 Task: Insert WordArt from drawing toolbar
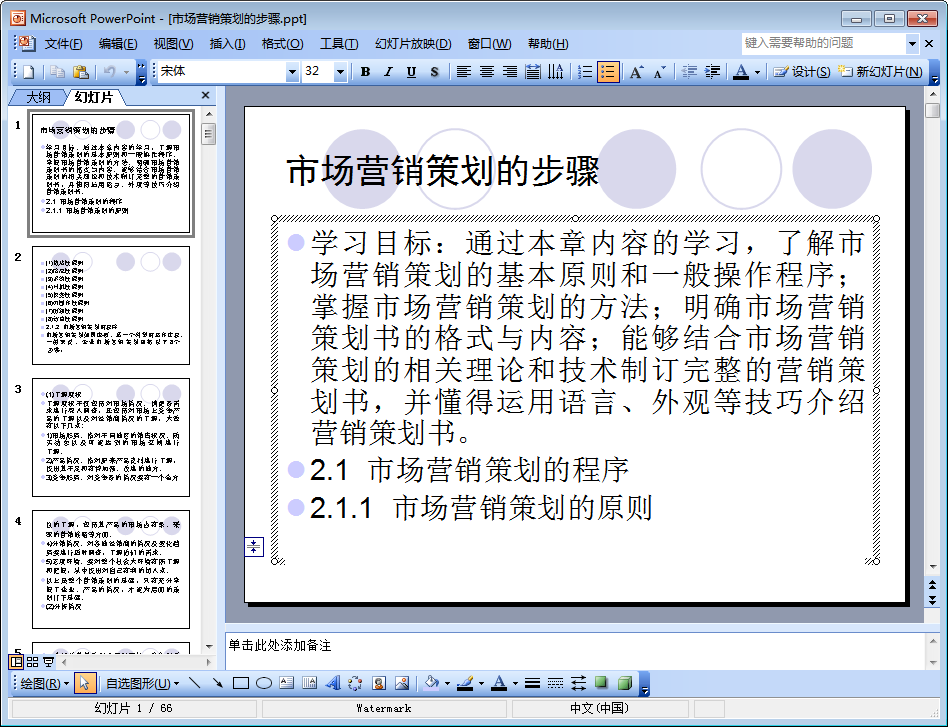click(333, 683)
